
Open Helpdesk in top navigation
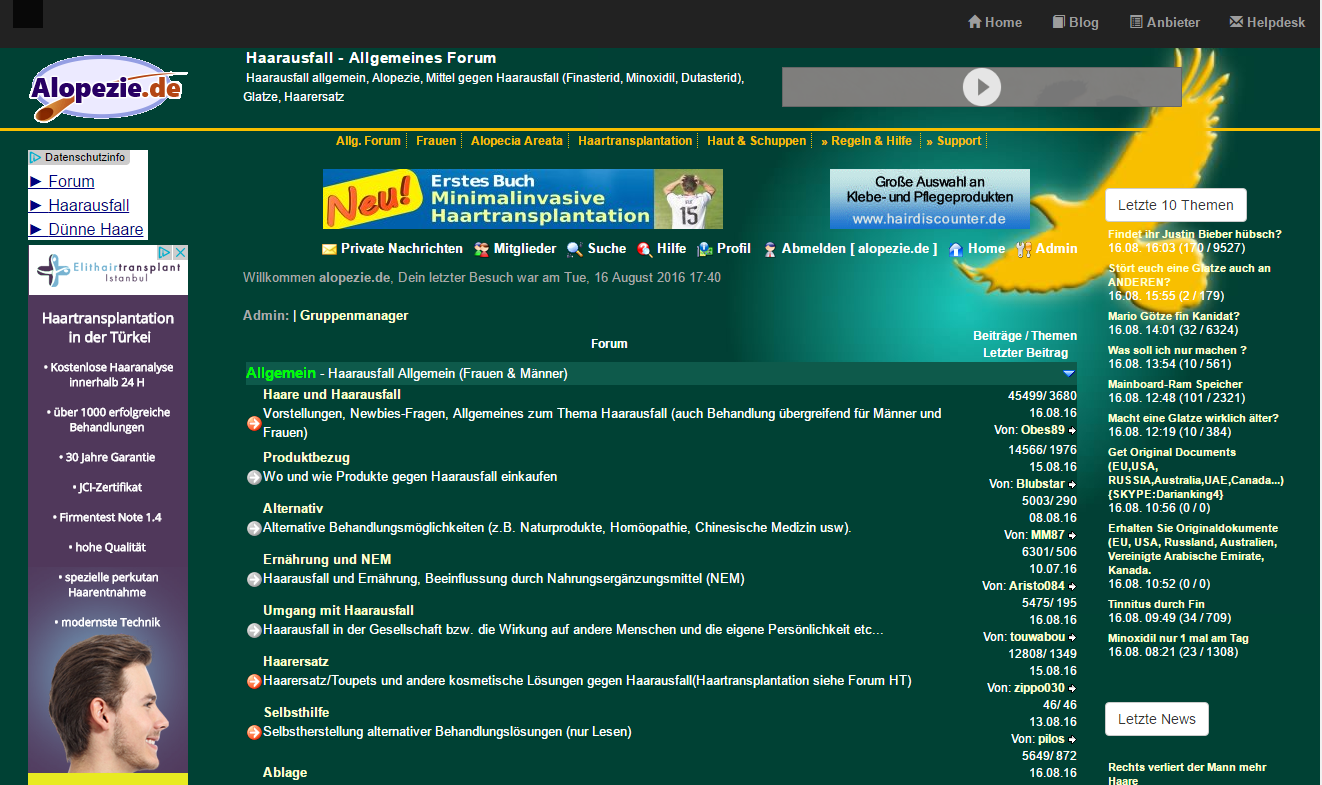tap(1267, 22)
